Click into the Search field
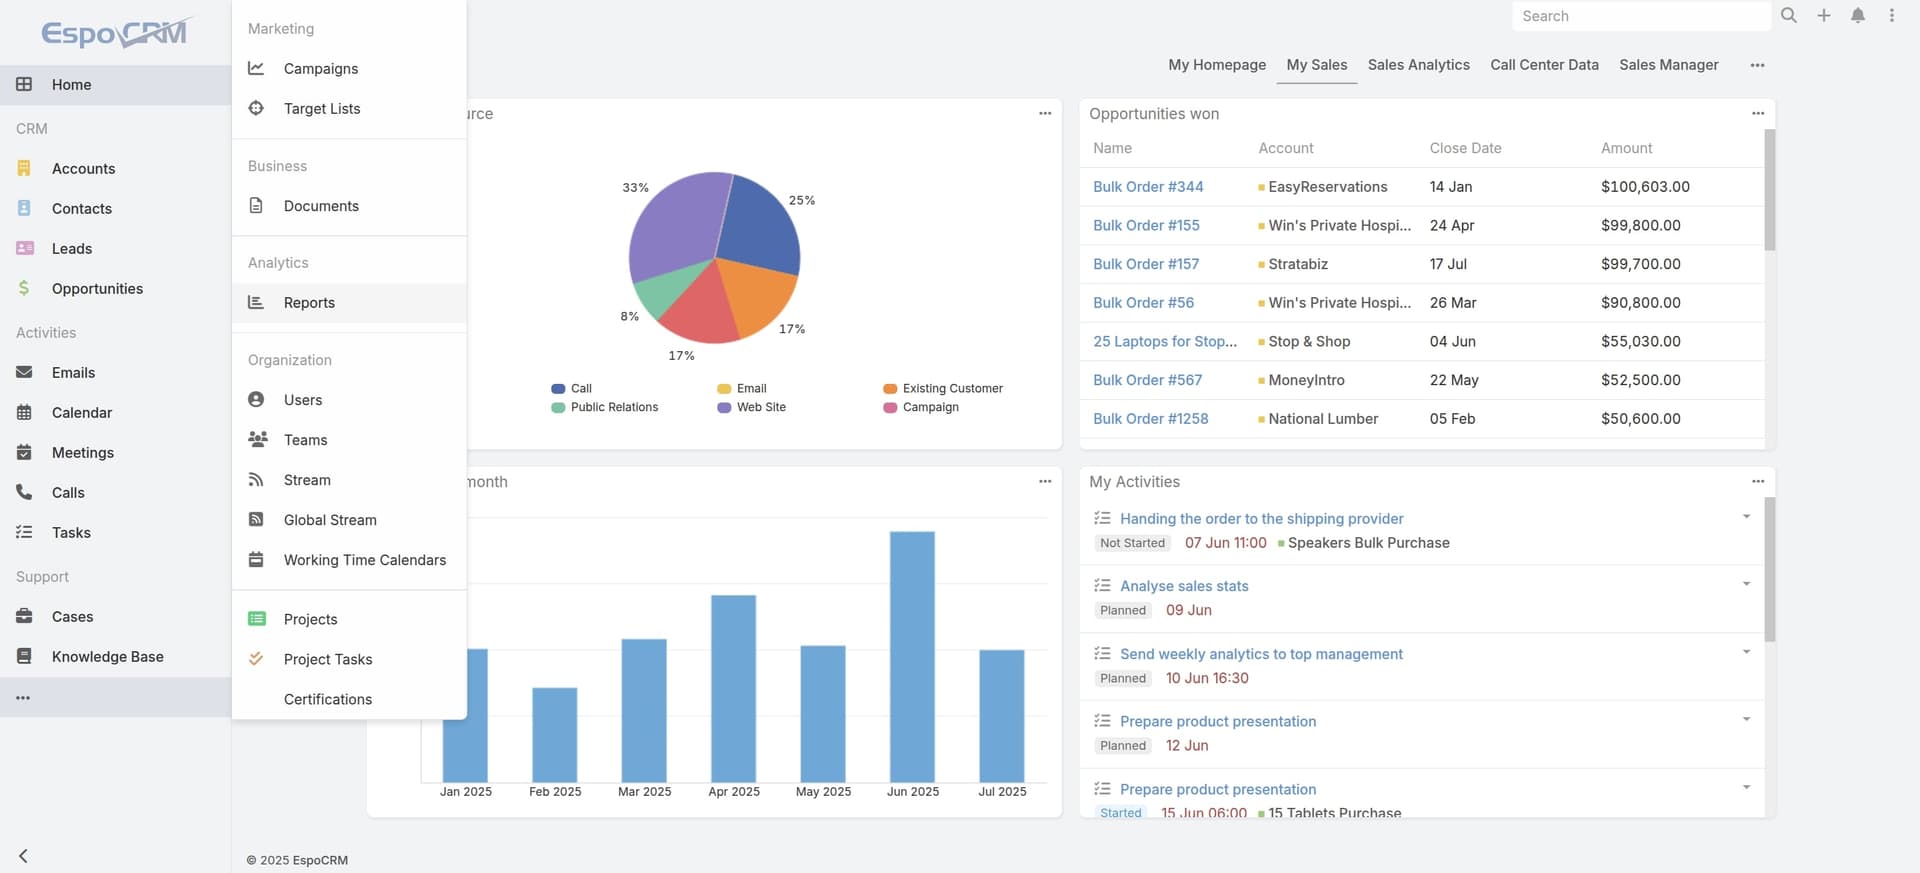The image size is (1920, 873). (1641, 16)
